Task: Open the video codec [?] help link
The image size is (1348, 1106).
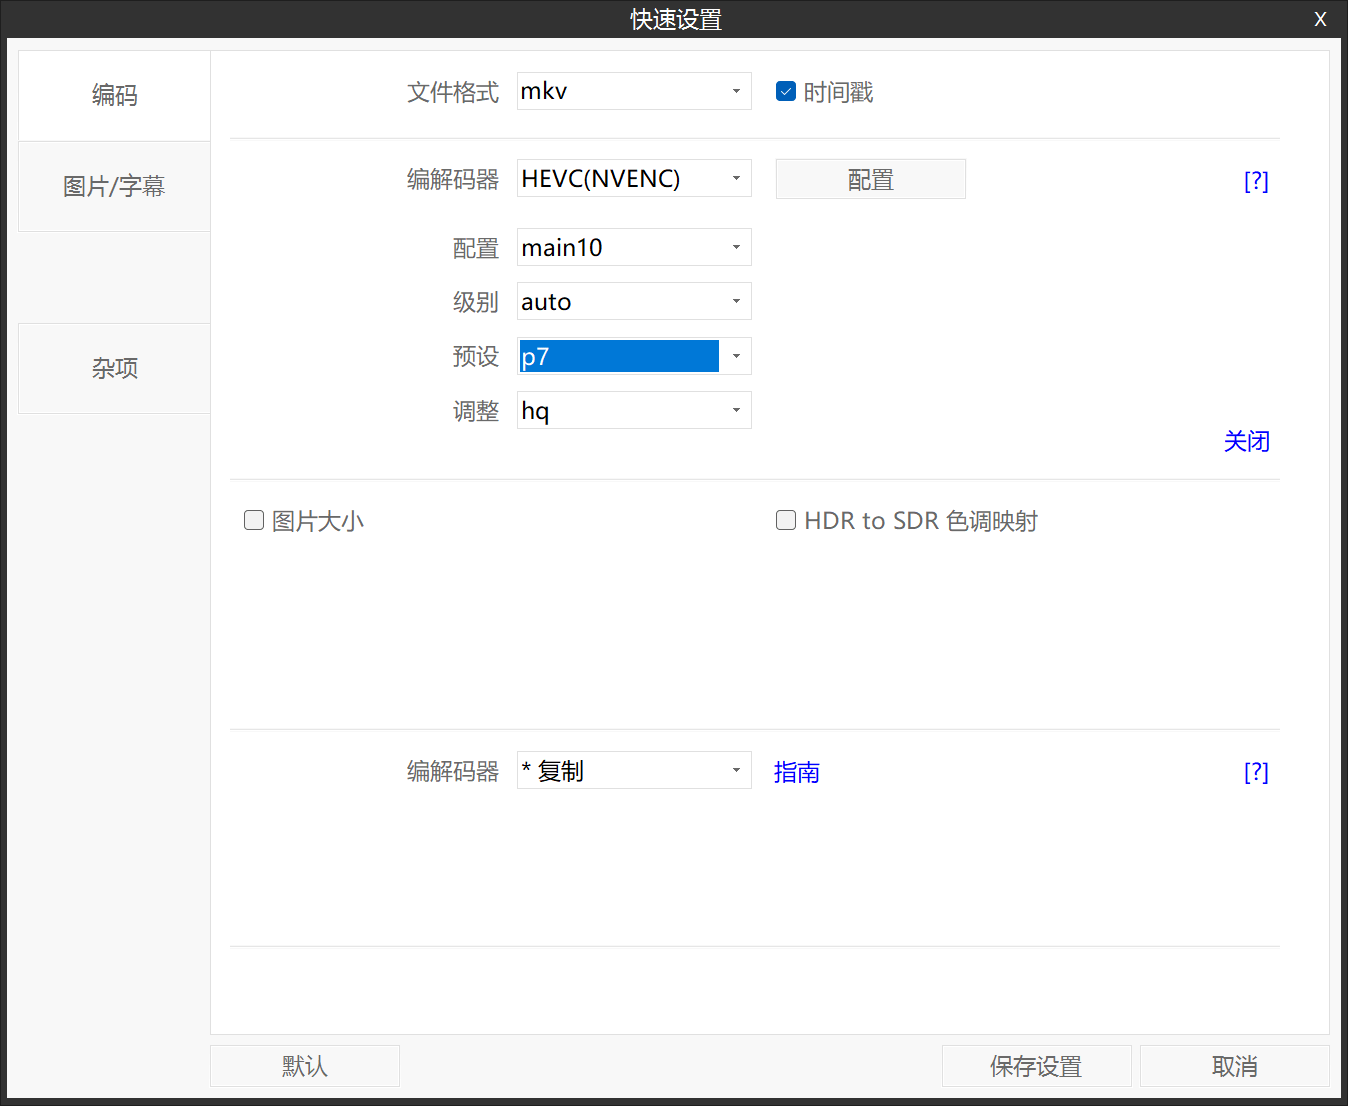Action: [1256, 181]
